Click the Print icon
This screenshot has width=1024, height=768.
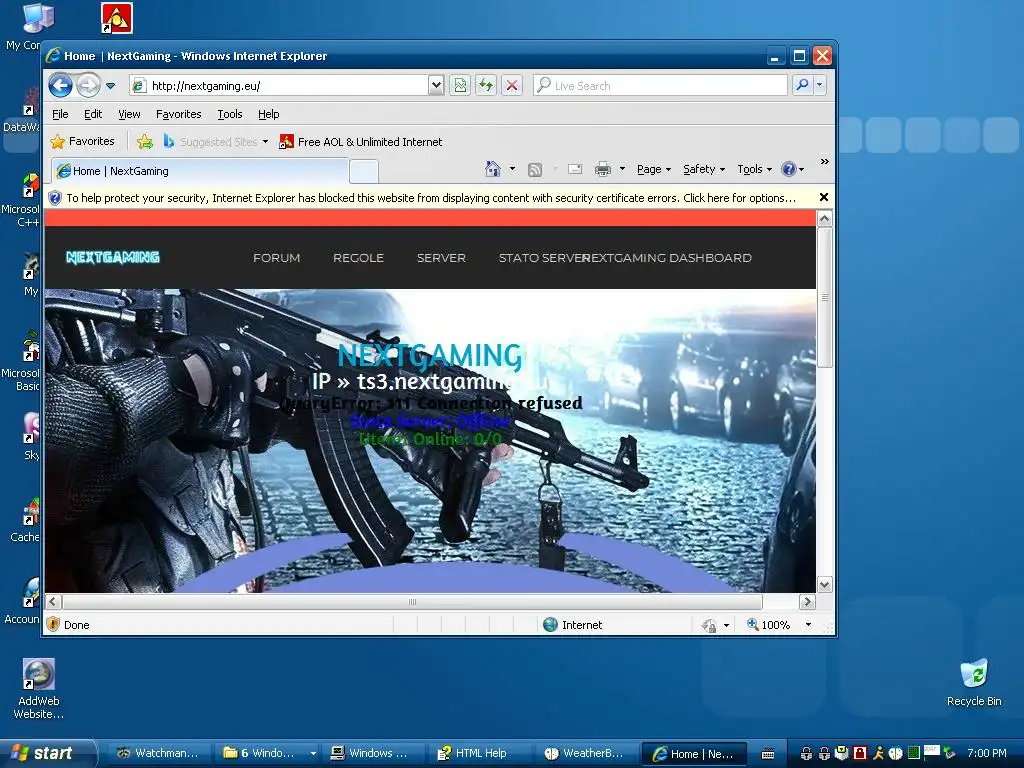[603, 169]
